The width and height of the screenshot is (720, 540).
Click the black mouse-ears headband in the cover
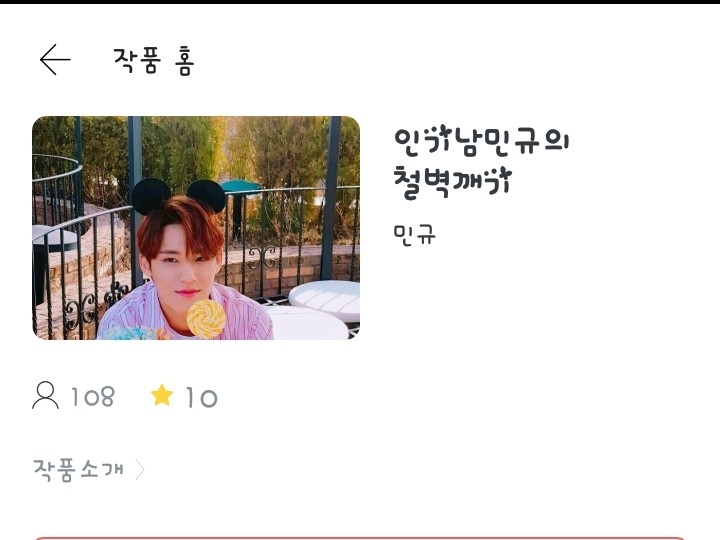(178, 196)
